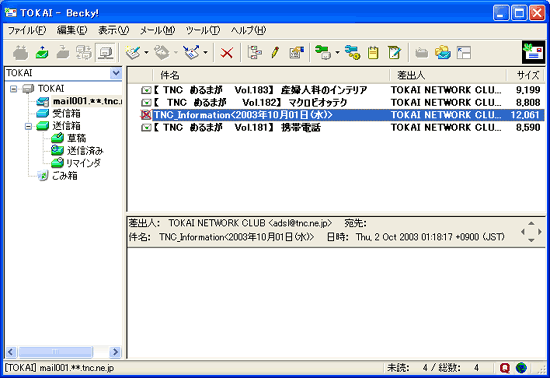Open the dropdown arrow beside forward icon
This screenshot has height=378, width=550.
pyautogui.click(x=206, y=53)
